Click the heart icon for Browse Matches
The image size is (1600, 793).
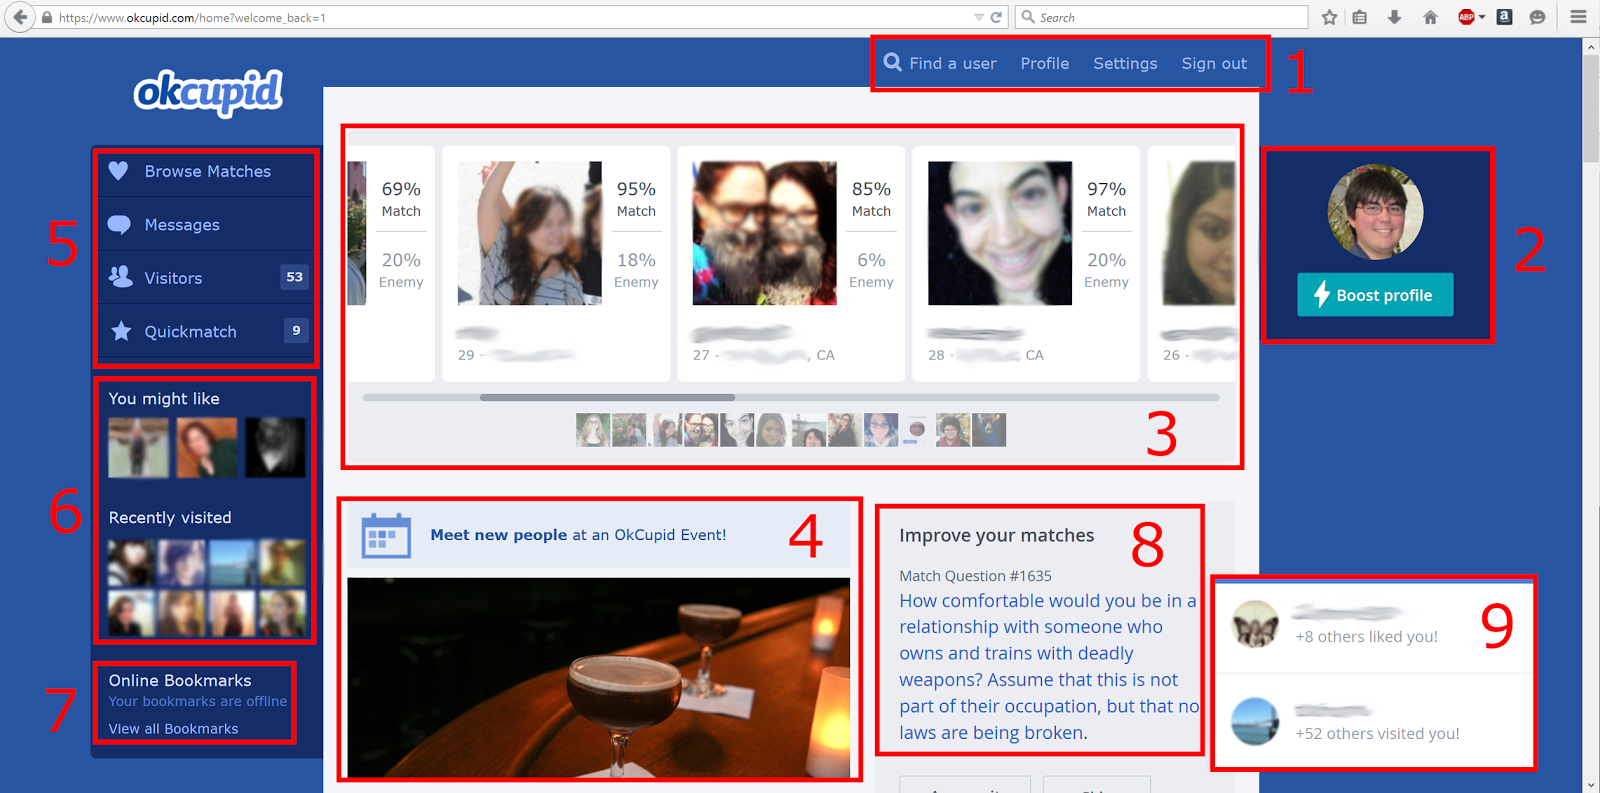(x=118, y=171)
